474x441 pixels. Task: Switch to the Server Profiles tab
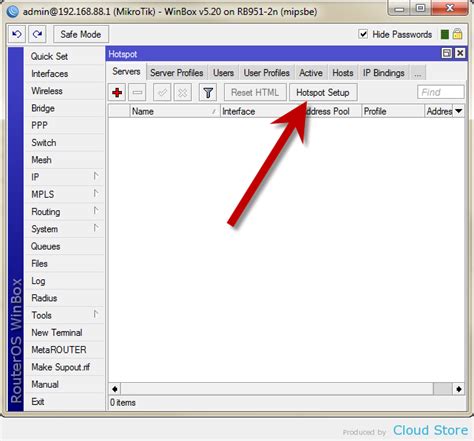(177, 73)
